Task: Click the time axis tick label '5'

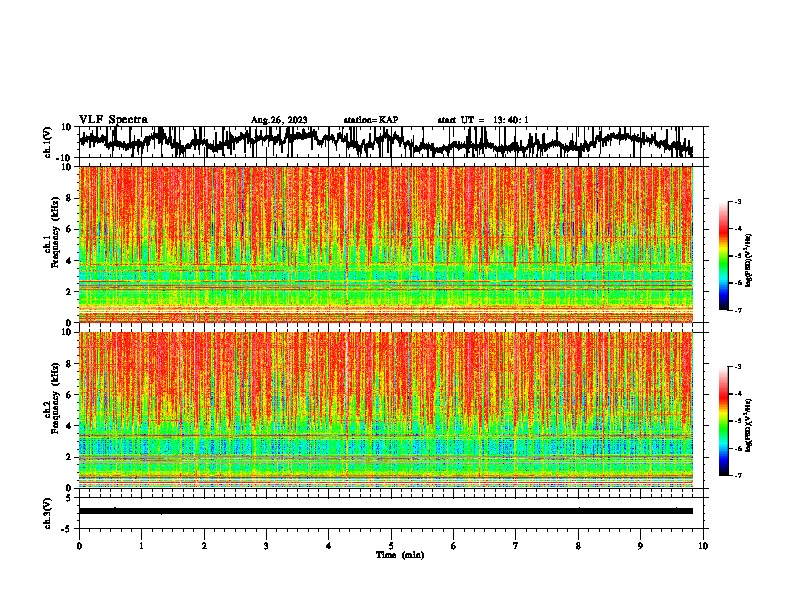Action: pos(391,546)
